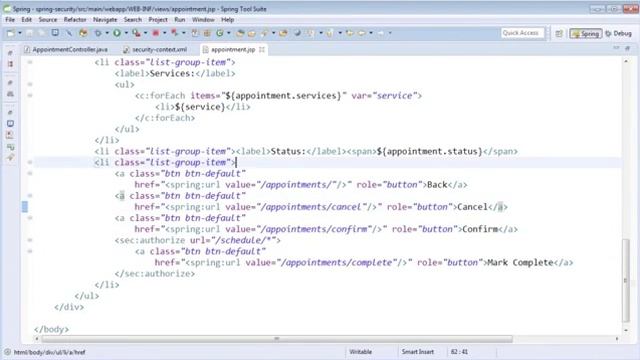Click the New file toolbar icon

coord(11,33)
